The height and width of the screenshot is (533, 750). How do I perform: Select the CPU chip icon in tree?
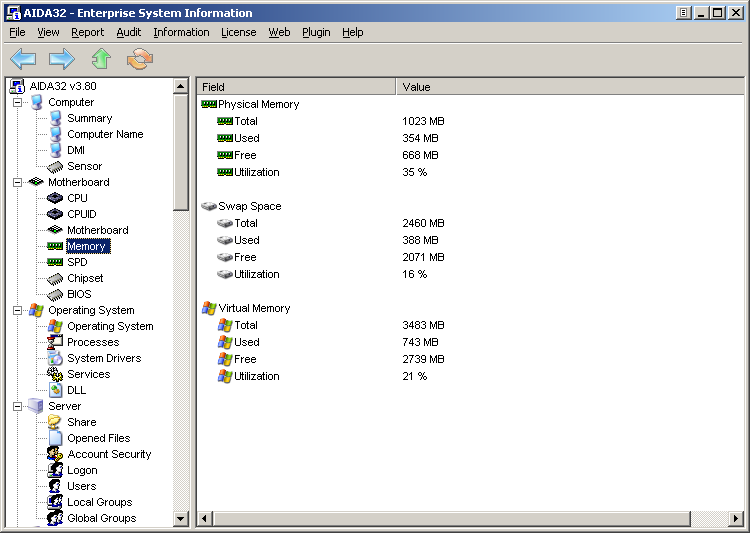click(x=55, y=198)
